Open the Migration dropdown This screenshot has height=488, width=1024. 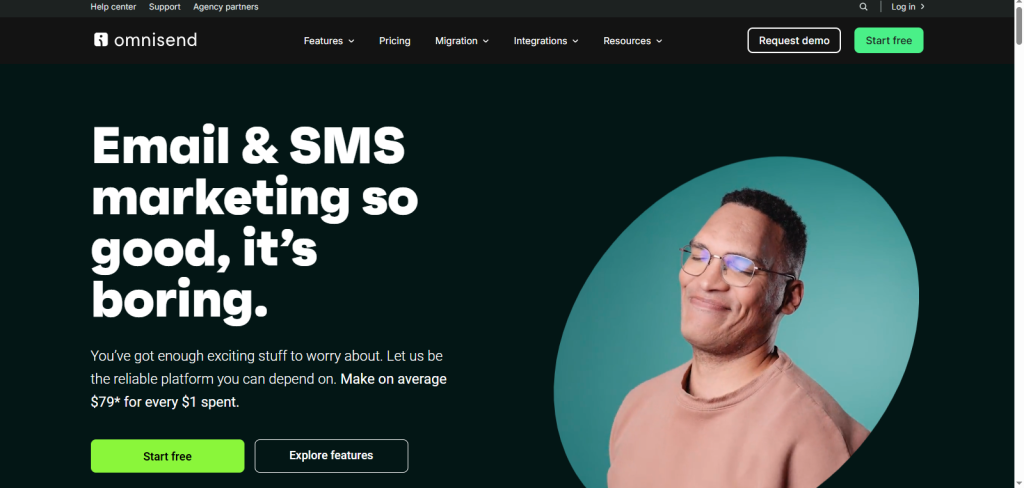tap(462, 41)
